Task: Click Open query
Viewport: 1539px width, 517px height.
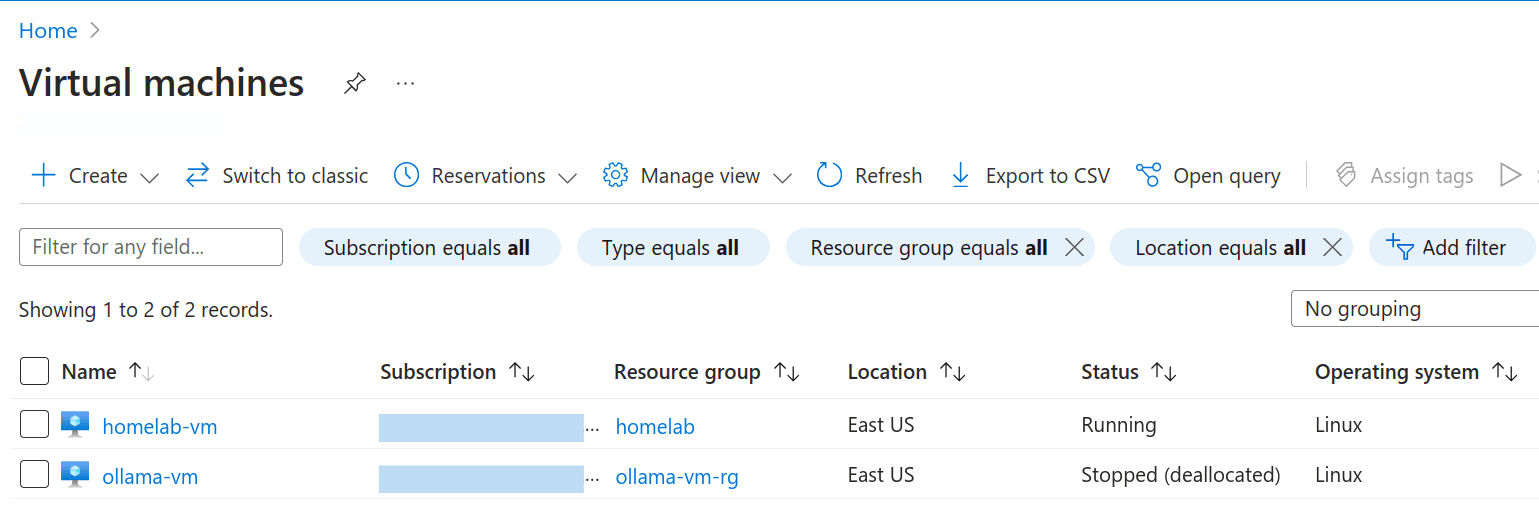Action: [1208, 176]
